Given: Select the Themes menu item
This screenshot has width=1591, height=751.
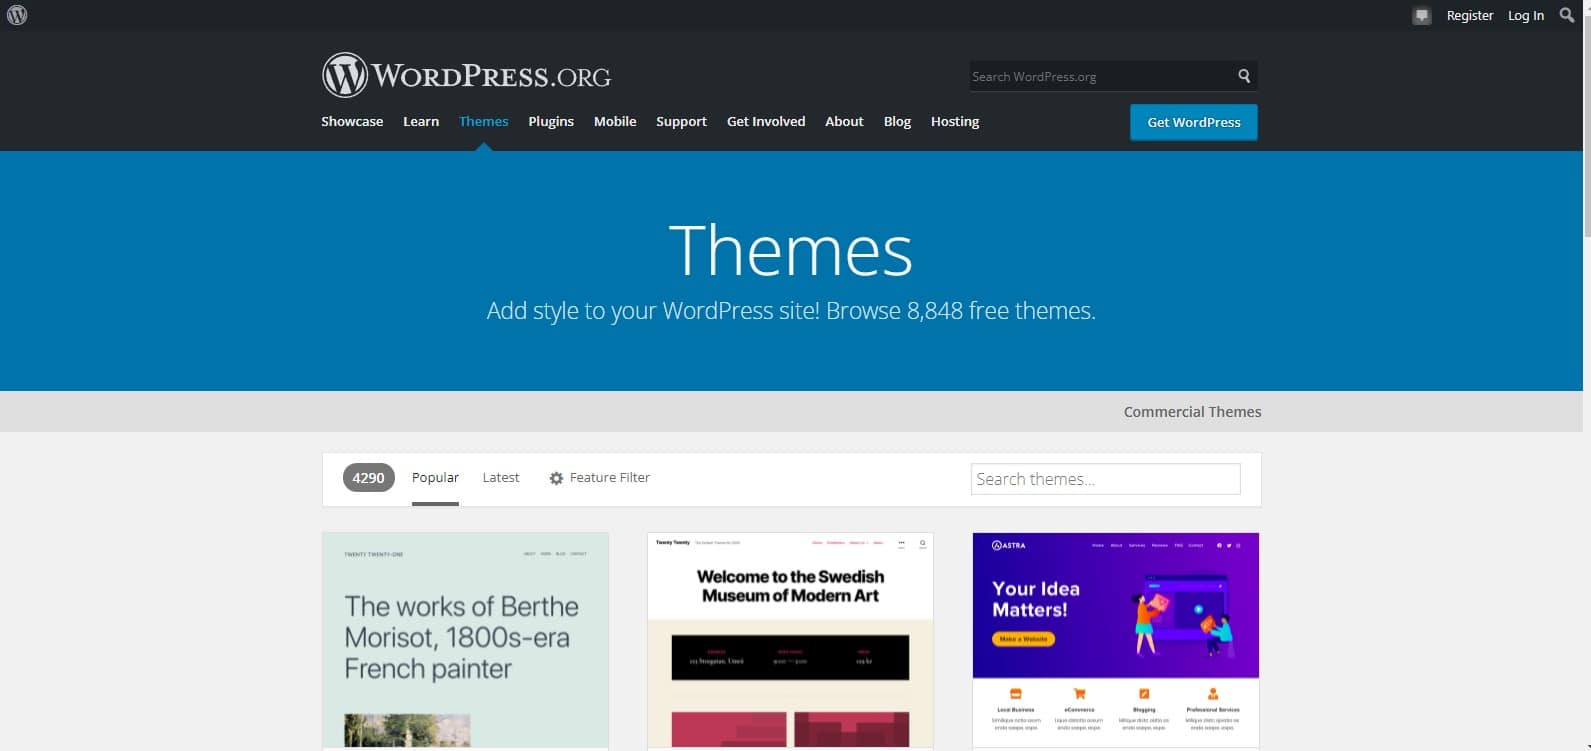Looking at the screenshot, I should 484,121.
